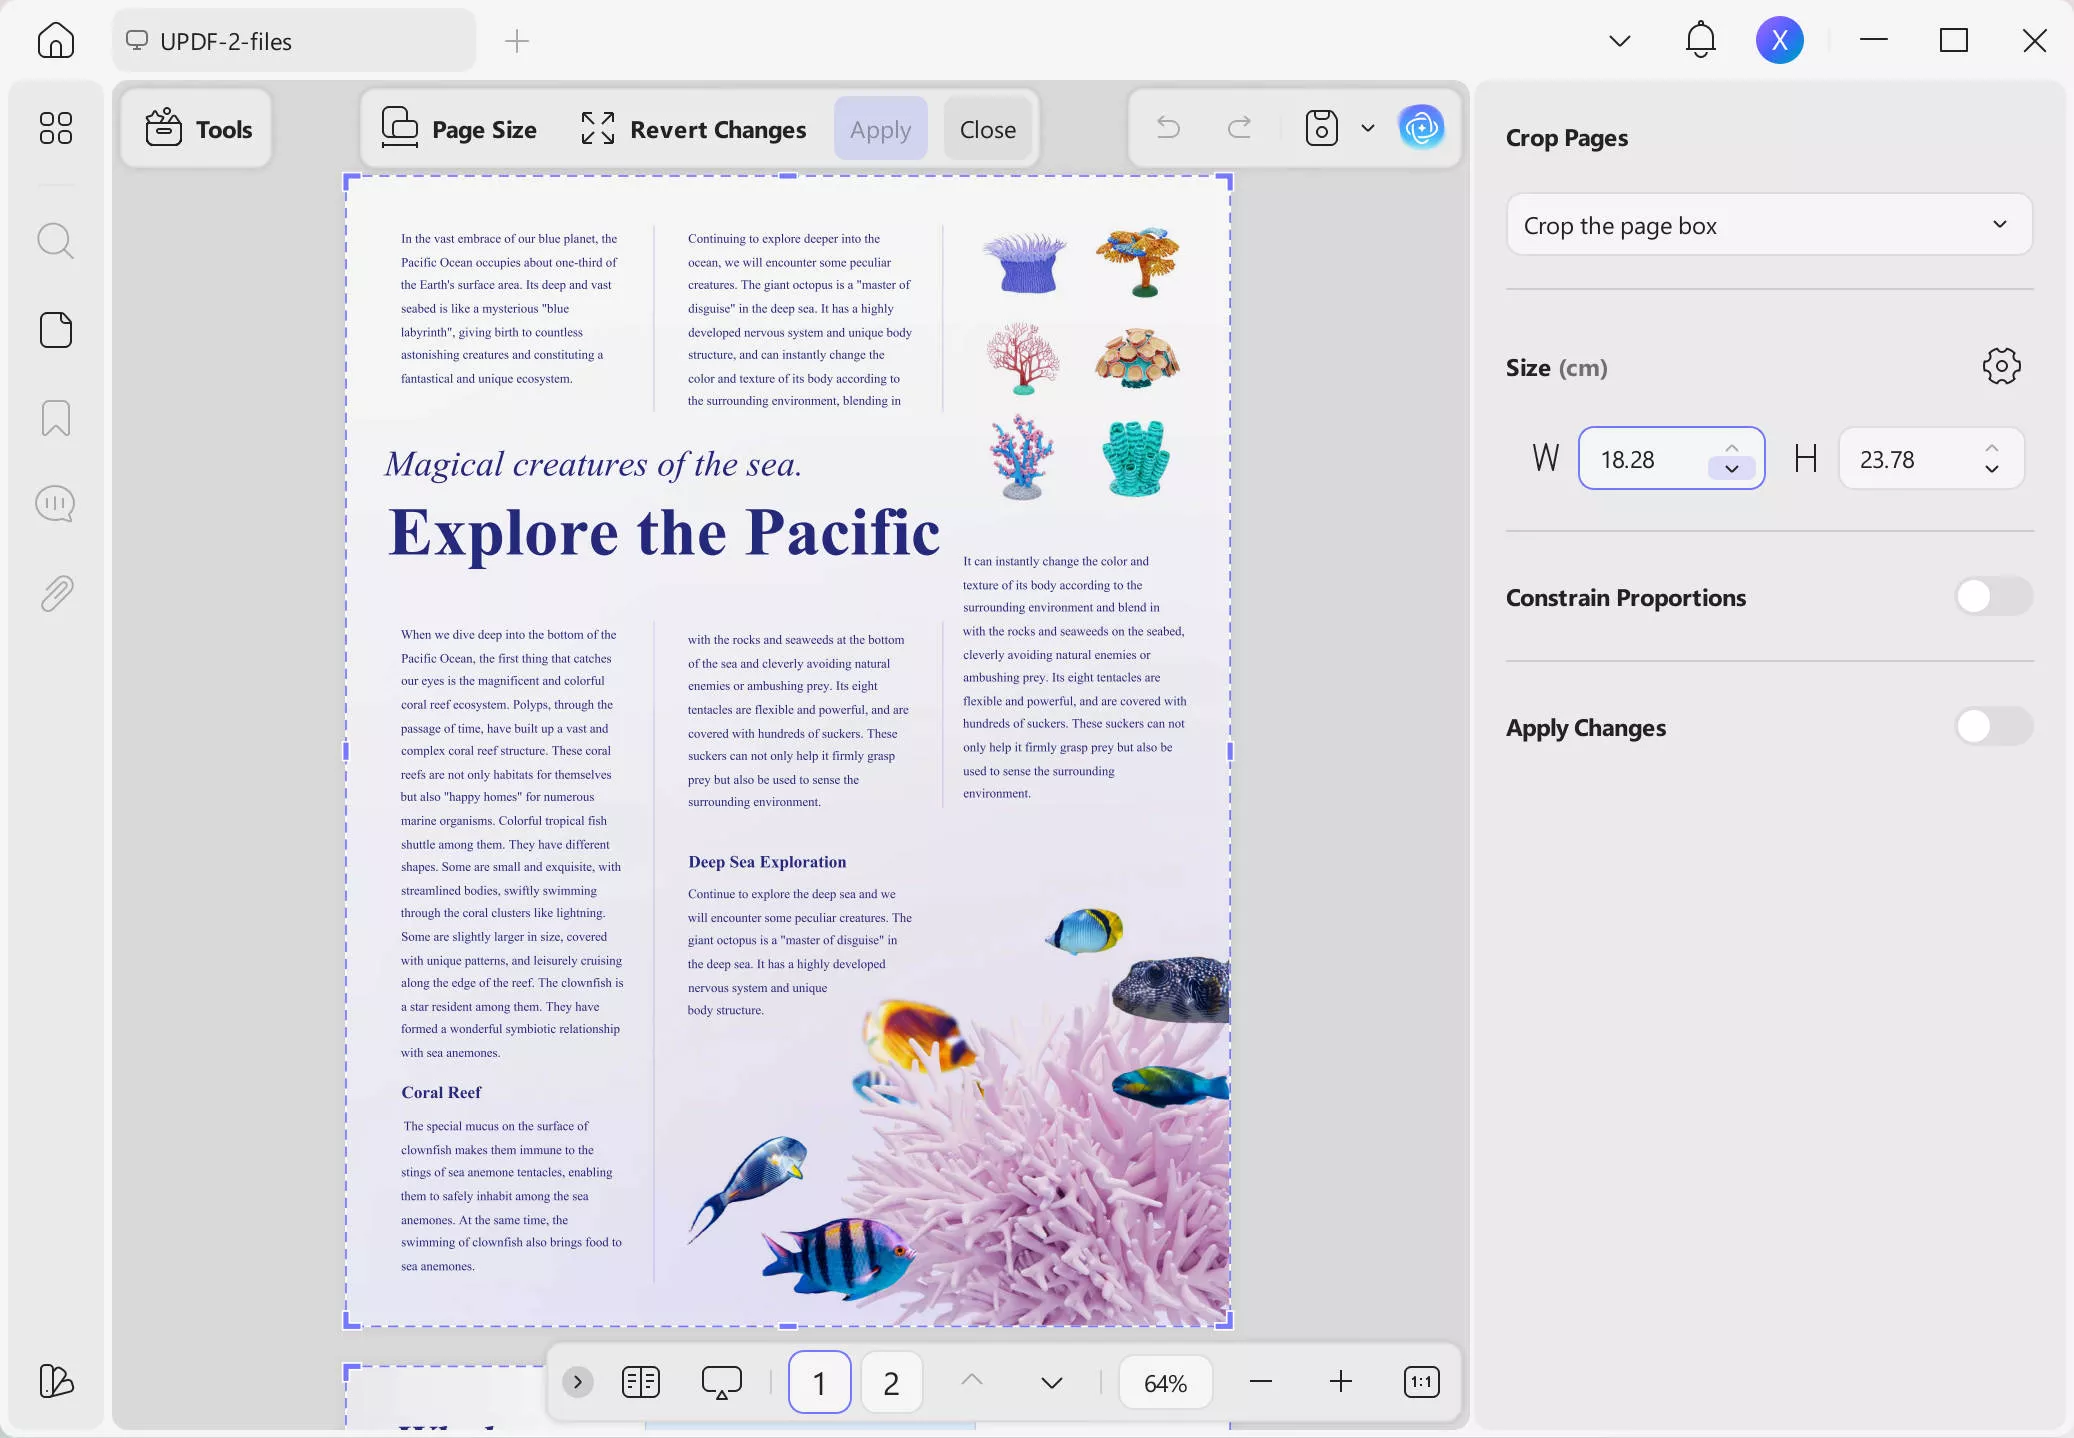Reset zoom to actual size 1:1
Viewport: 2074px width, 1438px height.
point(1420,1382)
